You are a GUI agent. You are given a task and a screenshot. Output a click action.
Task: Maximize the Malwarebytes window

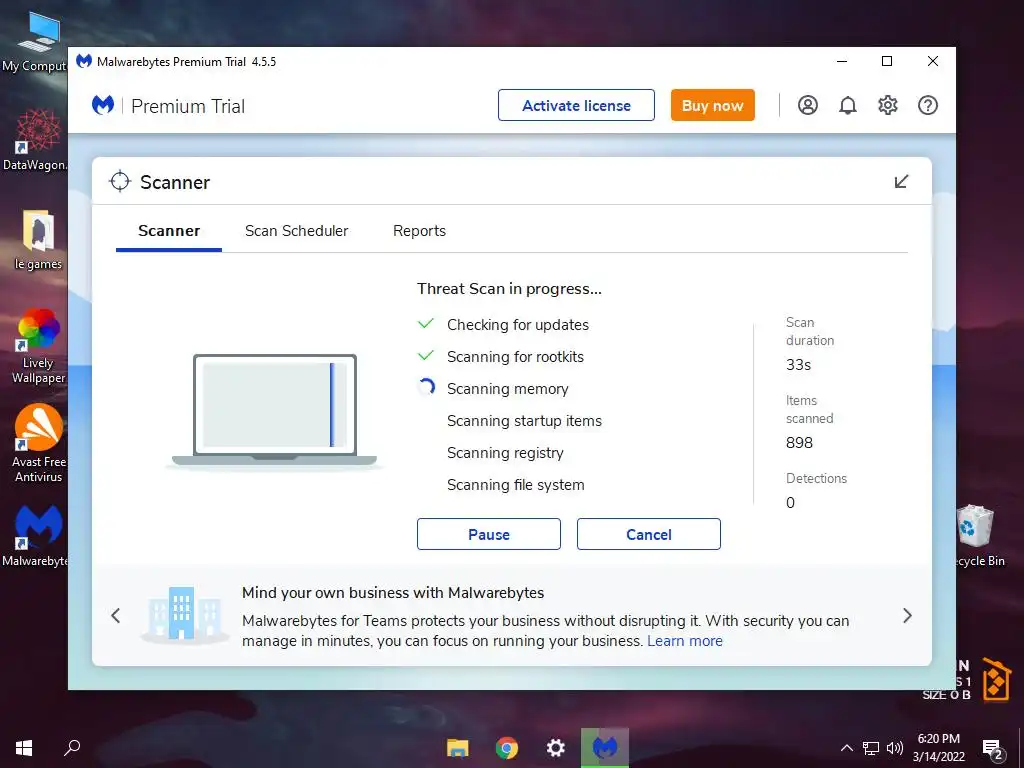click(x=887, y=61)
